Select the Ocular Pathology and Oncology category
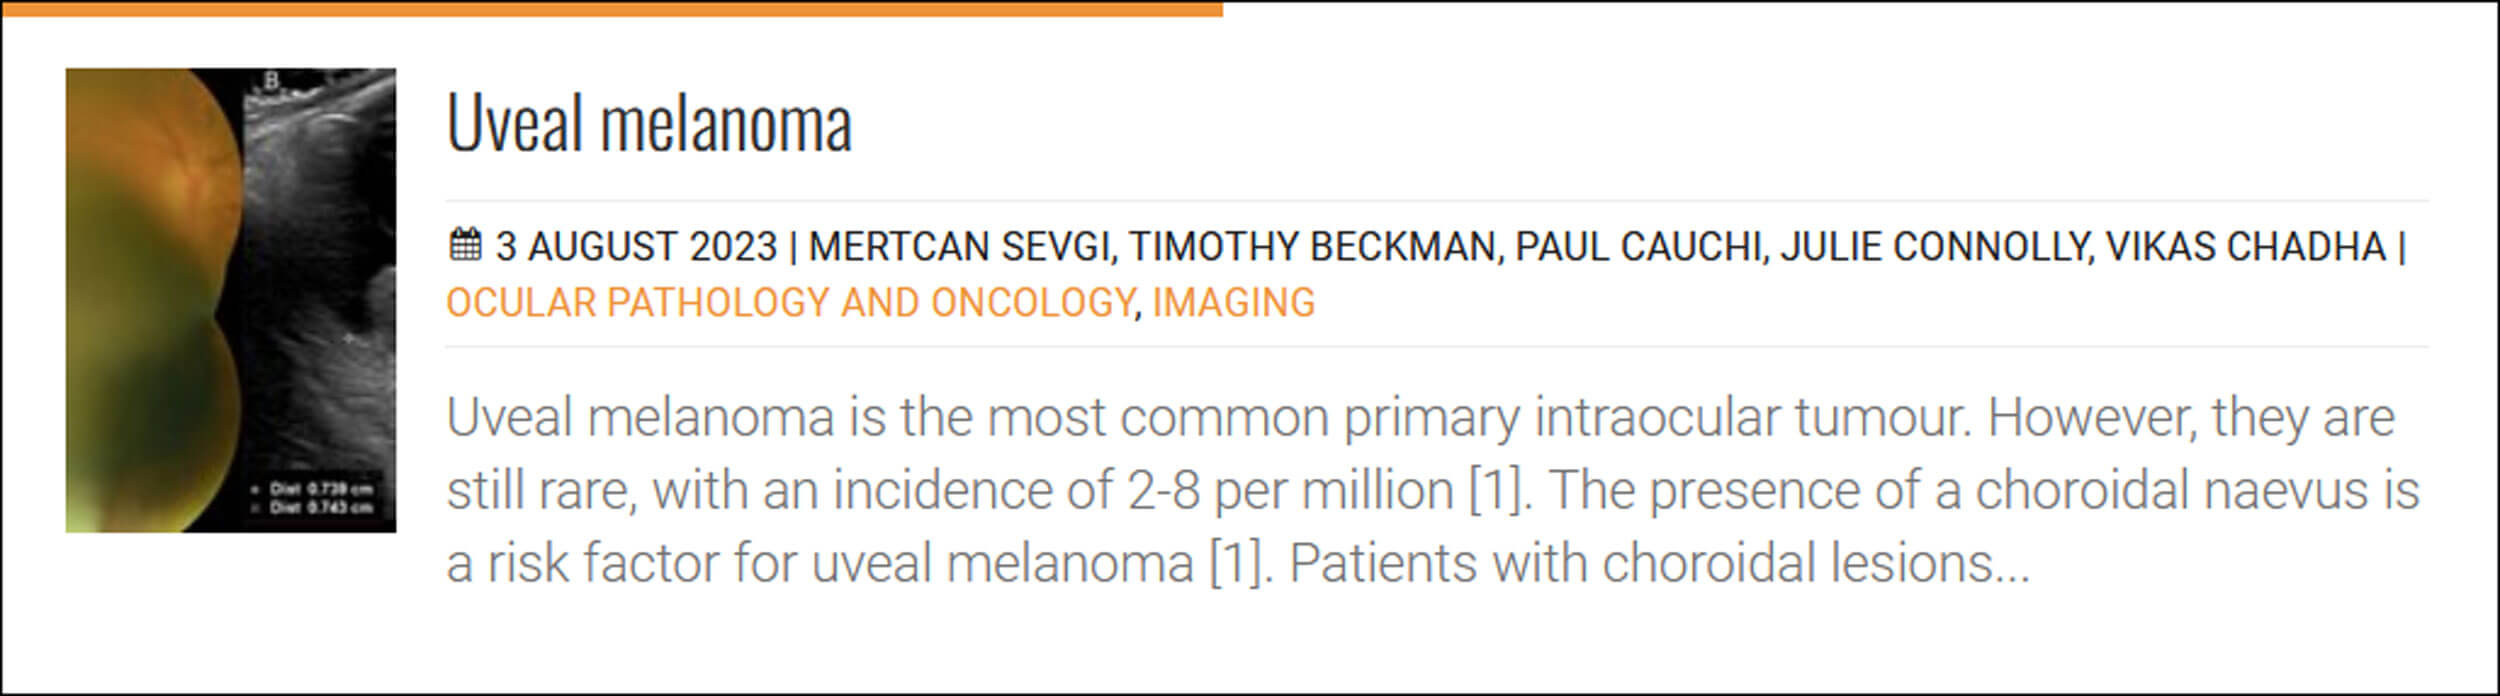This screenshot has width=2500, height=696. (x=790, y=303)
